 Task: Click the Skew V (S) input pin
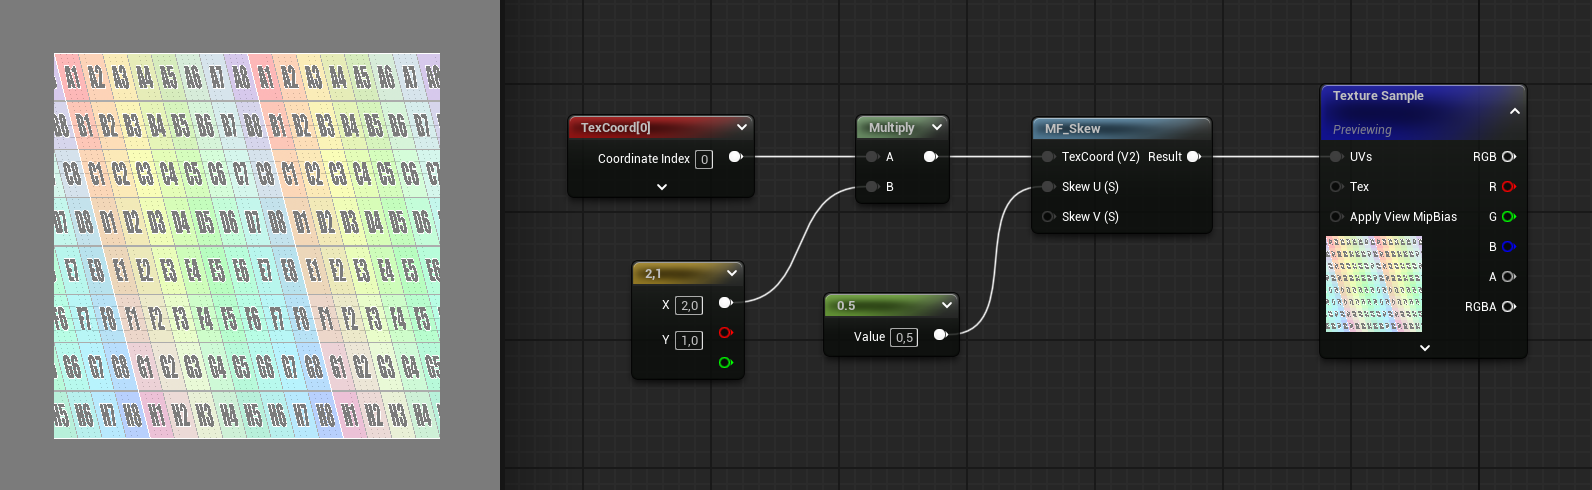click(x=1048, y=217)
